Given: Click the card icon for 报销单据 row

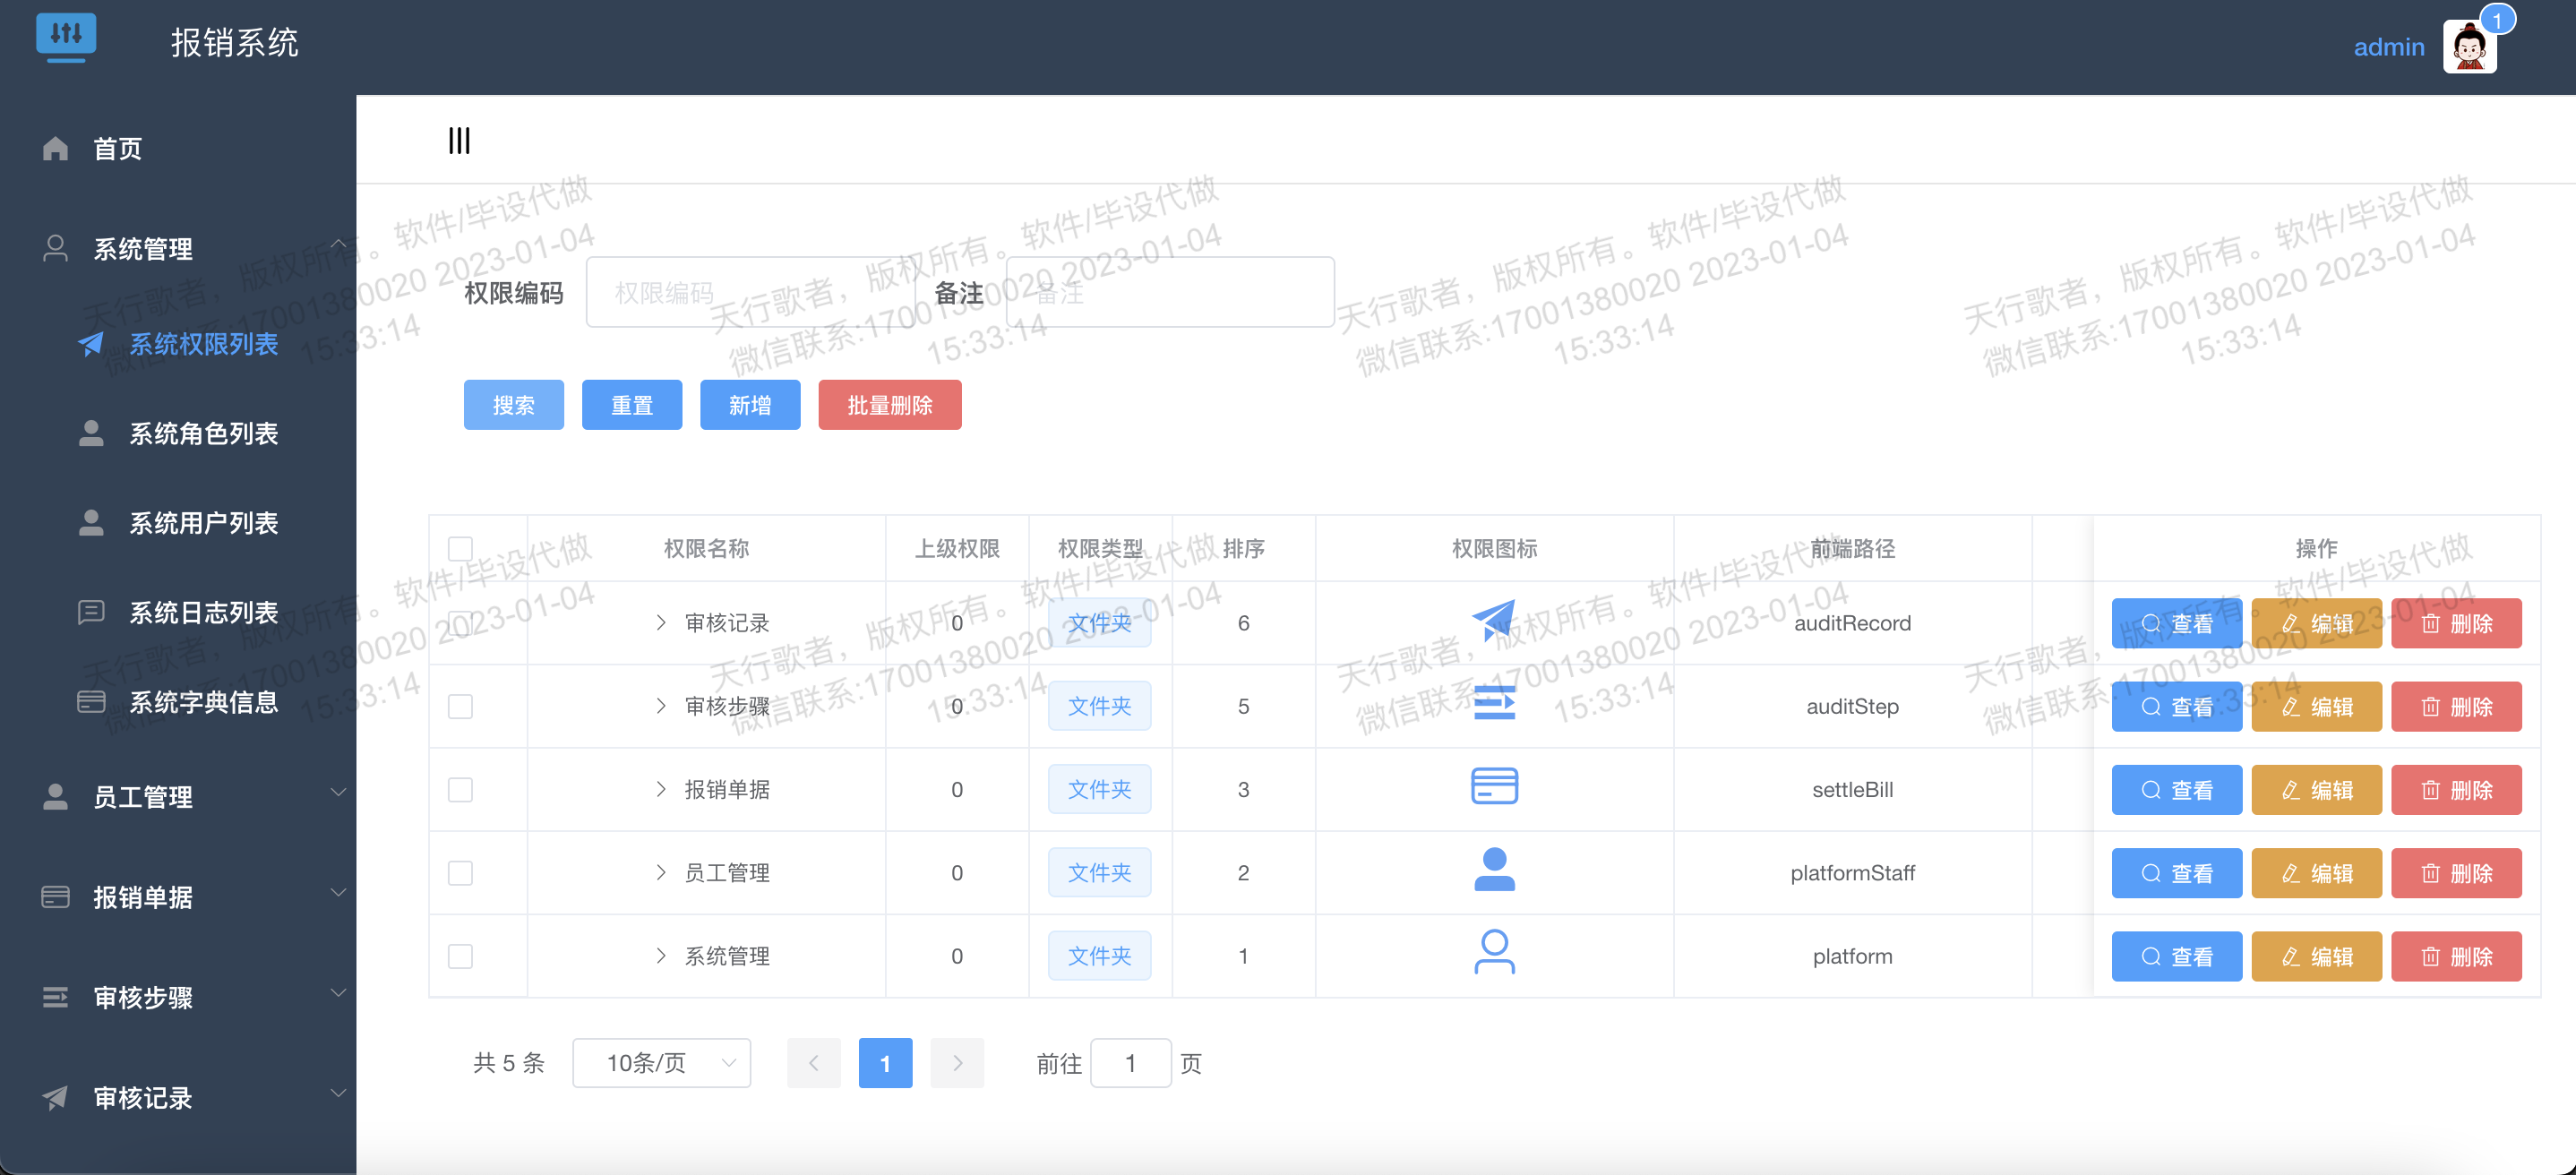Looking at the screenshot, I should 1495,787.
